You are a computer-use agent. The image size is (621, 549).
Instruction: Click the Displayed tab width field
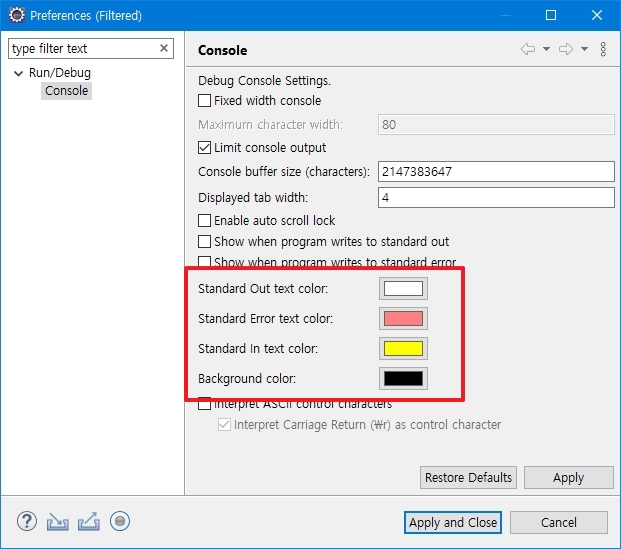click(x=496, y=197)
